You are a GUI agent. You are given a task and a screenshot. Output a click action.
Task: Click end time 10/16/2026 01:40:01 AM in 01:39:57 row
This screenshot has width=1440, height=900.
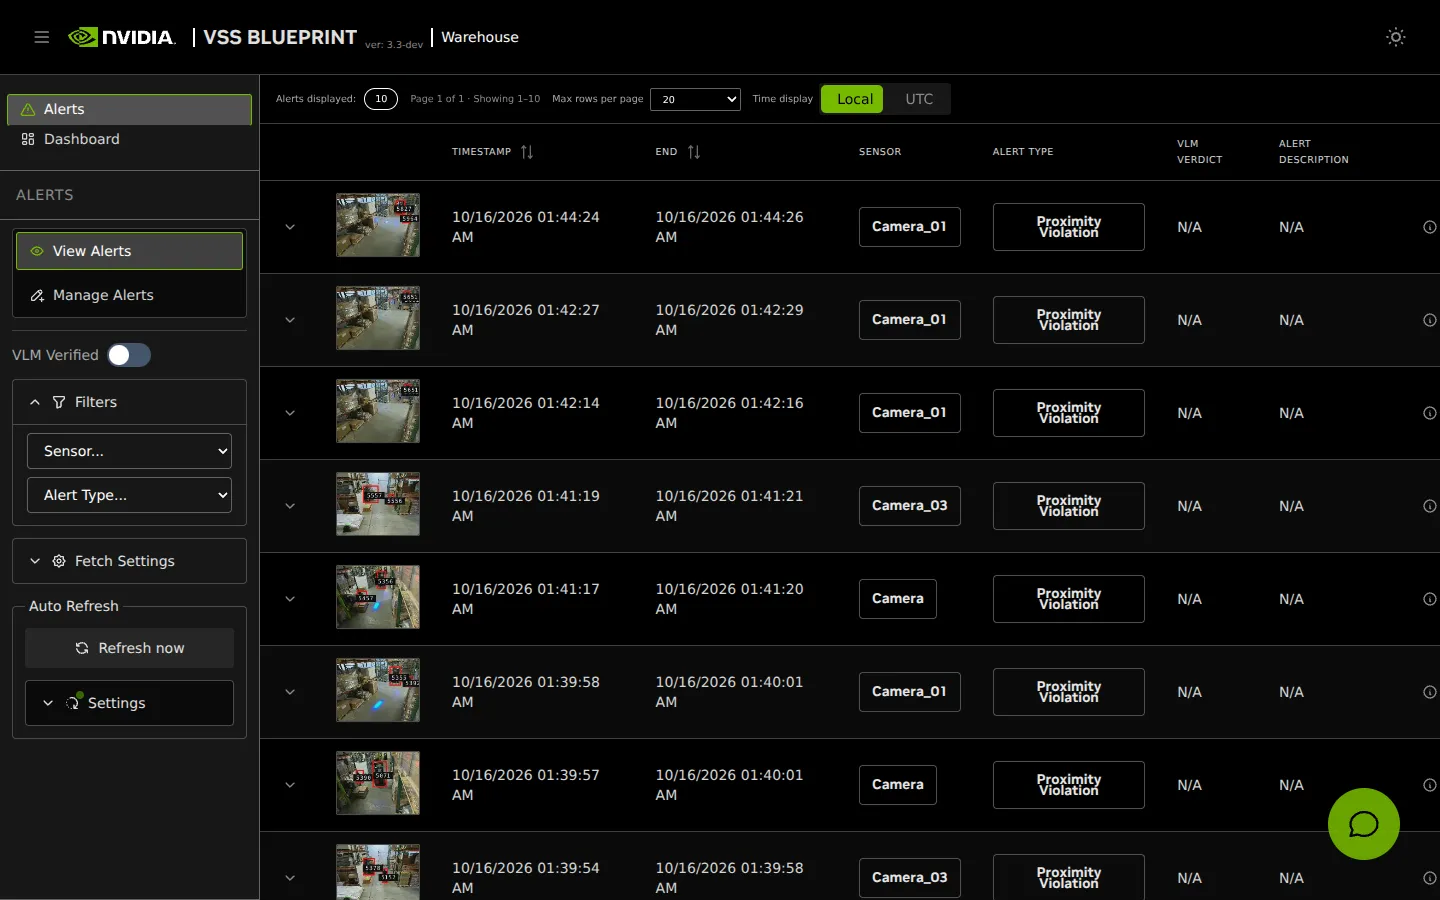[729, 785]
